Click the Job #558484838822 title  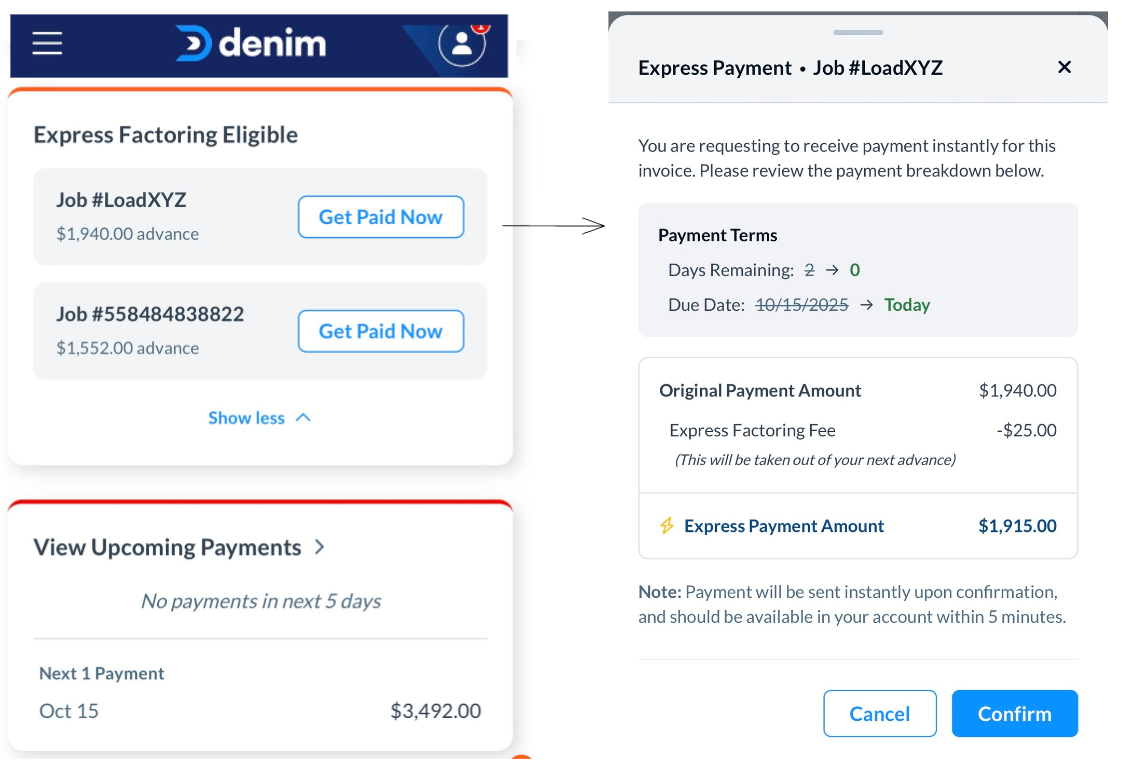[150, 314]
